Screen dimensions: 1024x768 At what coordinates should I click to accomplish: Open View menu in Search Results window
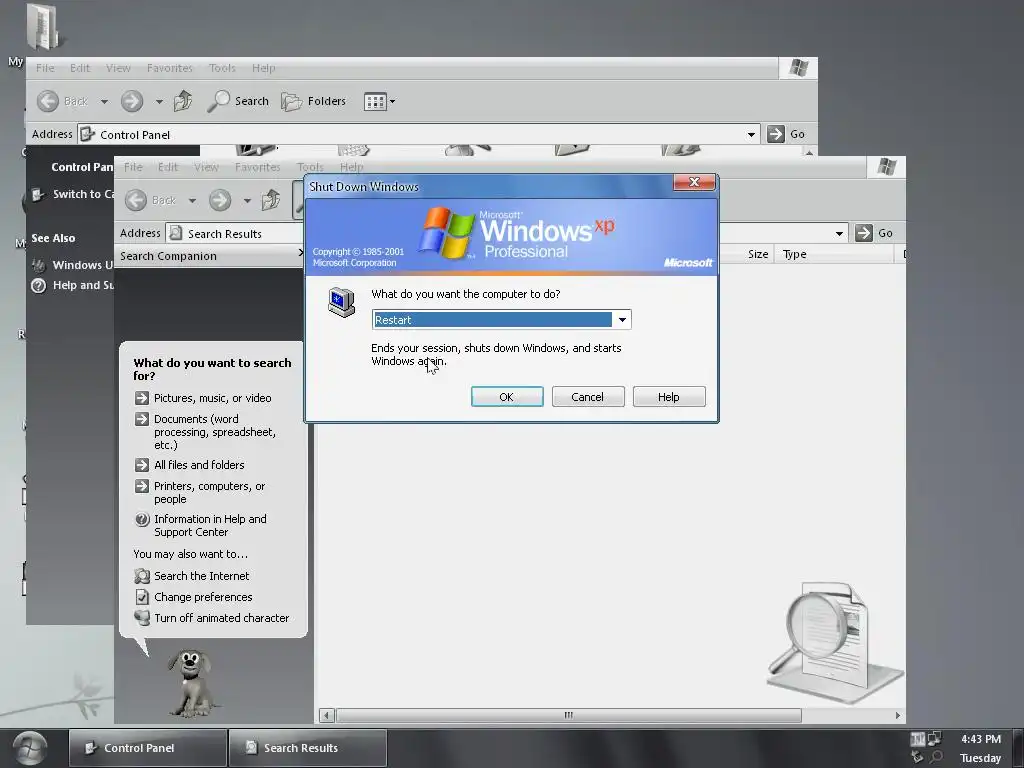(206, 167)
